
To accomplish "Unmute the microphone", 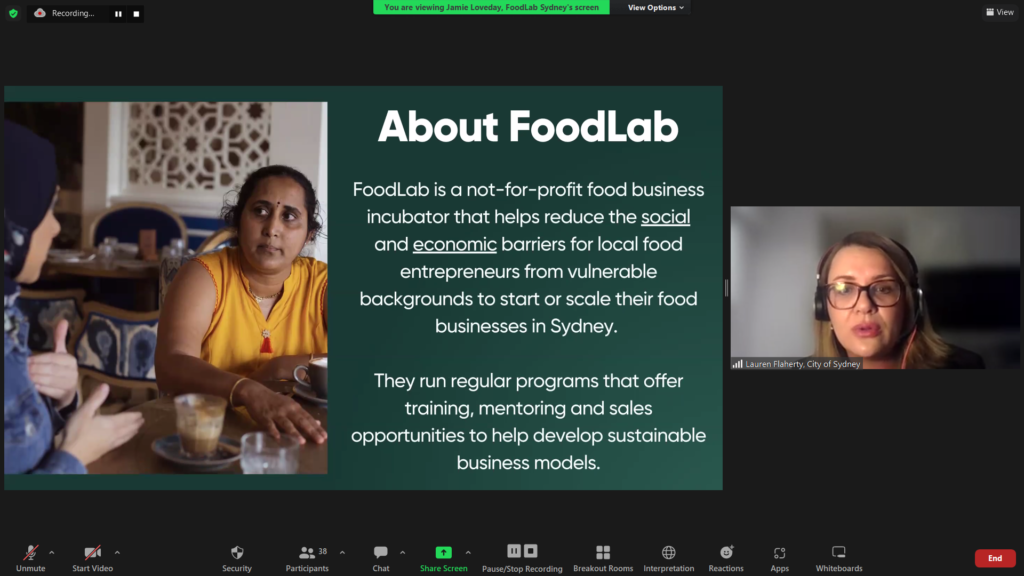I will [30, 558].
